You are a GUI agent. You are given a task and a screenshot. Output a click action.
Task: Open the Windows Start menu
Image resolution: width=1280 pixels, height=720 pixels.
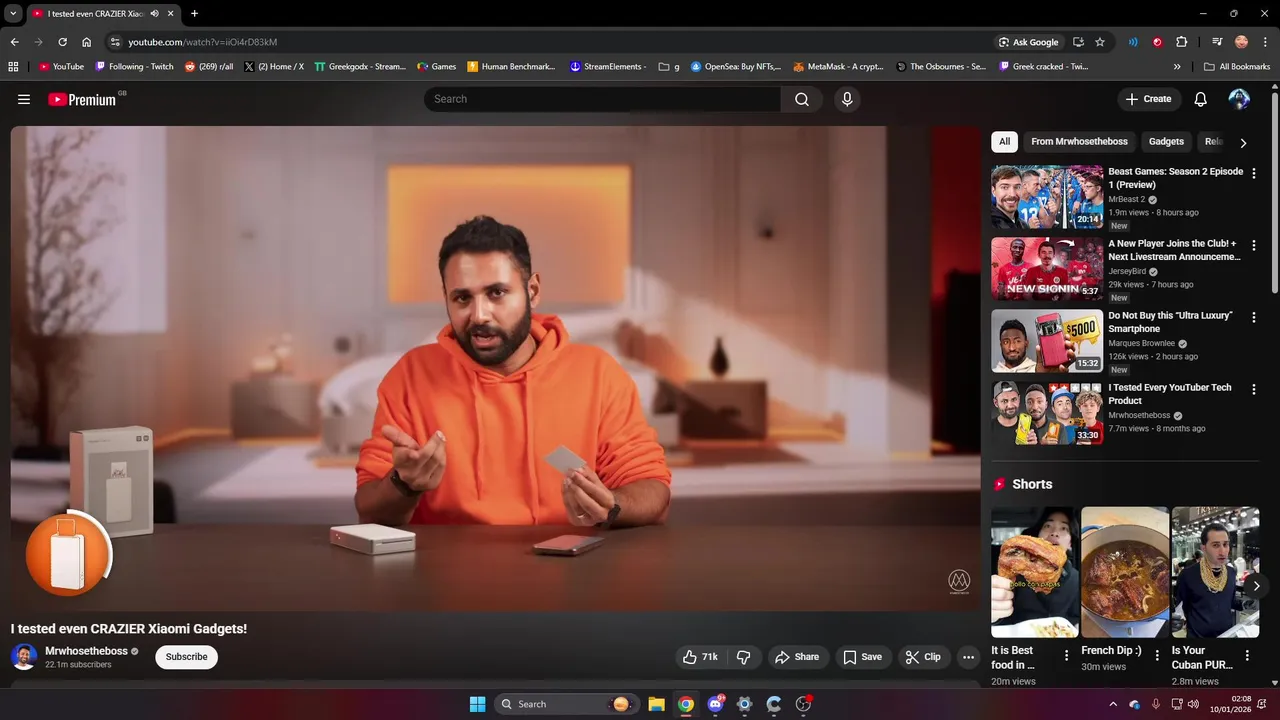coord(477,704)
